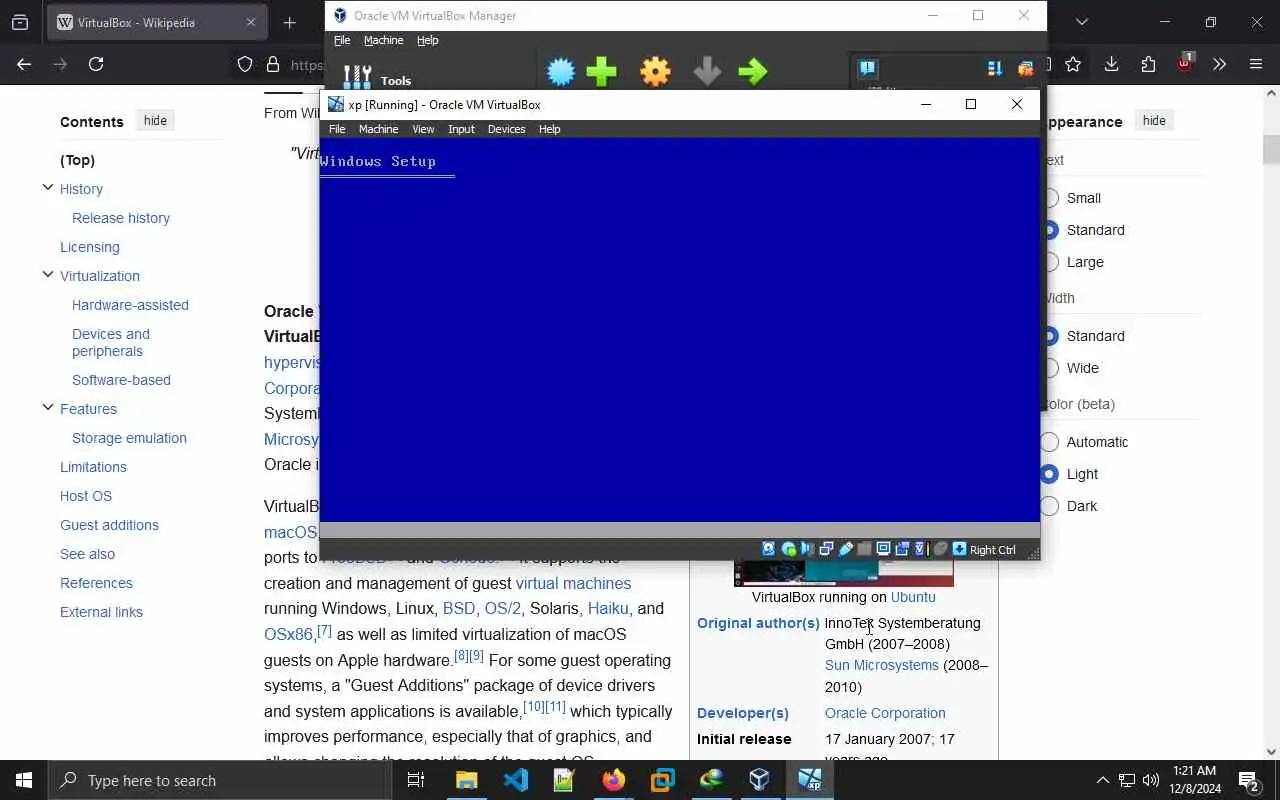Open the Firefox list-all-tabs dropdown arrow

pyautogui.click(x=1081, y=22)
